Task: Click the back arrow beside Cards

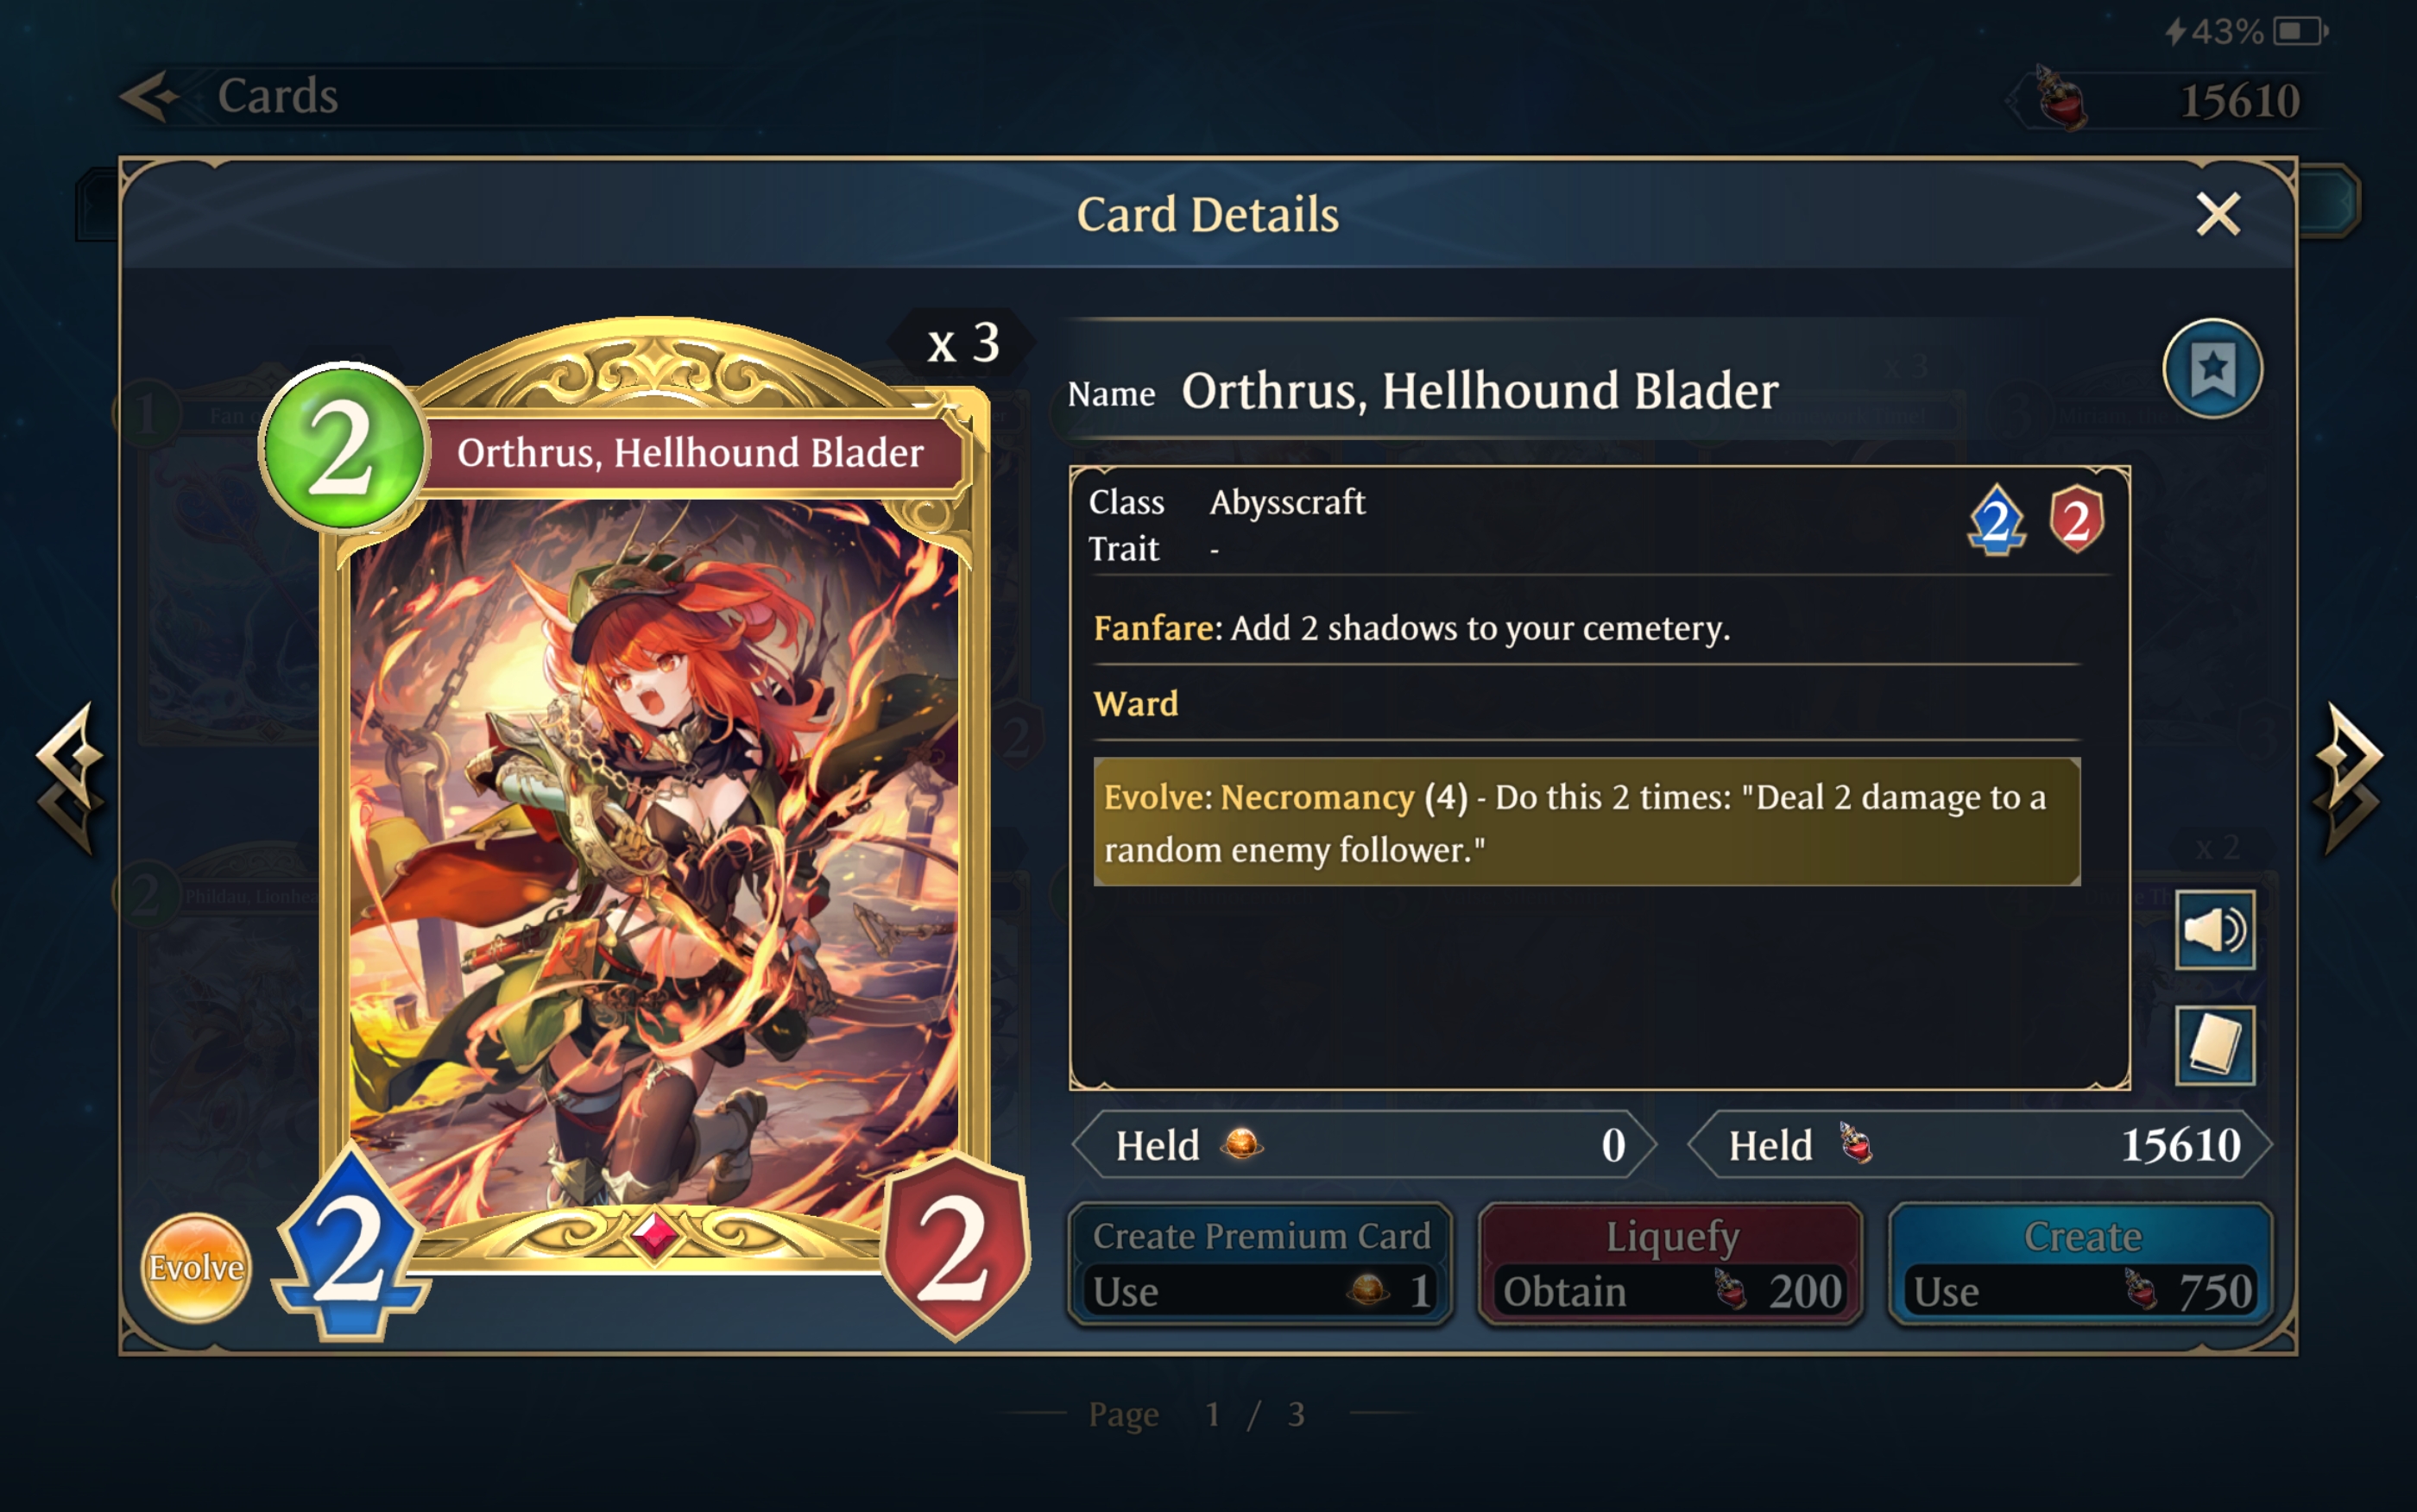Action: (150, 97)
